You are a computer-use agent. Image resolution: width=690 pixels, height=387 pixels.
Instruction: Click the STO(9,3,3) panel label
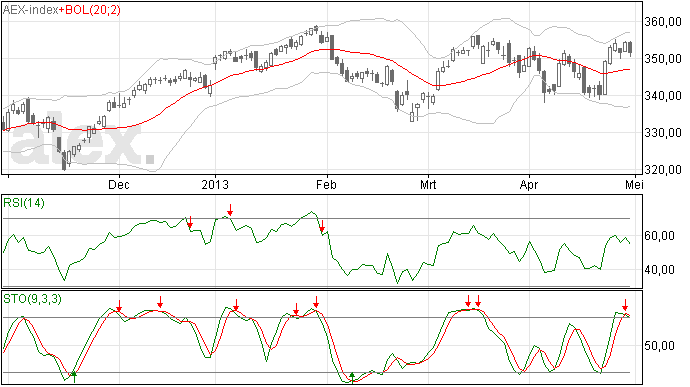pos(32,299)
